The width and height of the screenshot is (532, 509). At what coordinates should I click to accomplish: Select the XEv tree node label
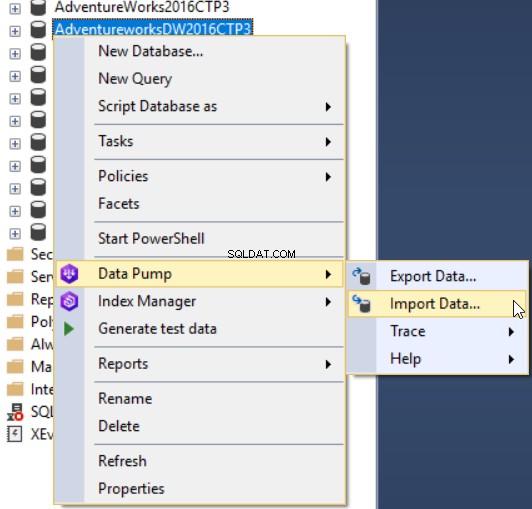42,434
